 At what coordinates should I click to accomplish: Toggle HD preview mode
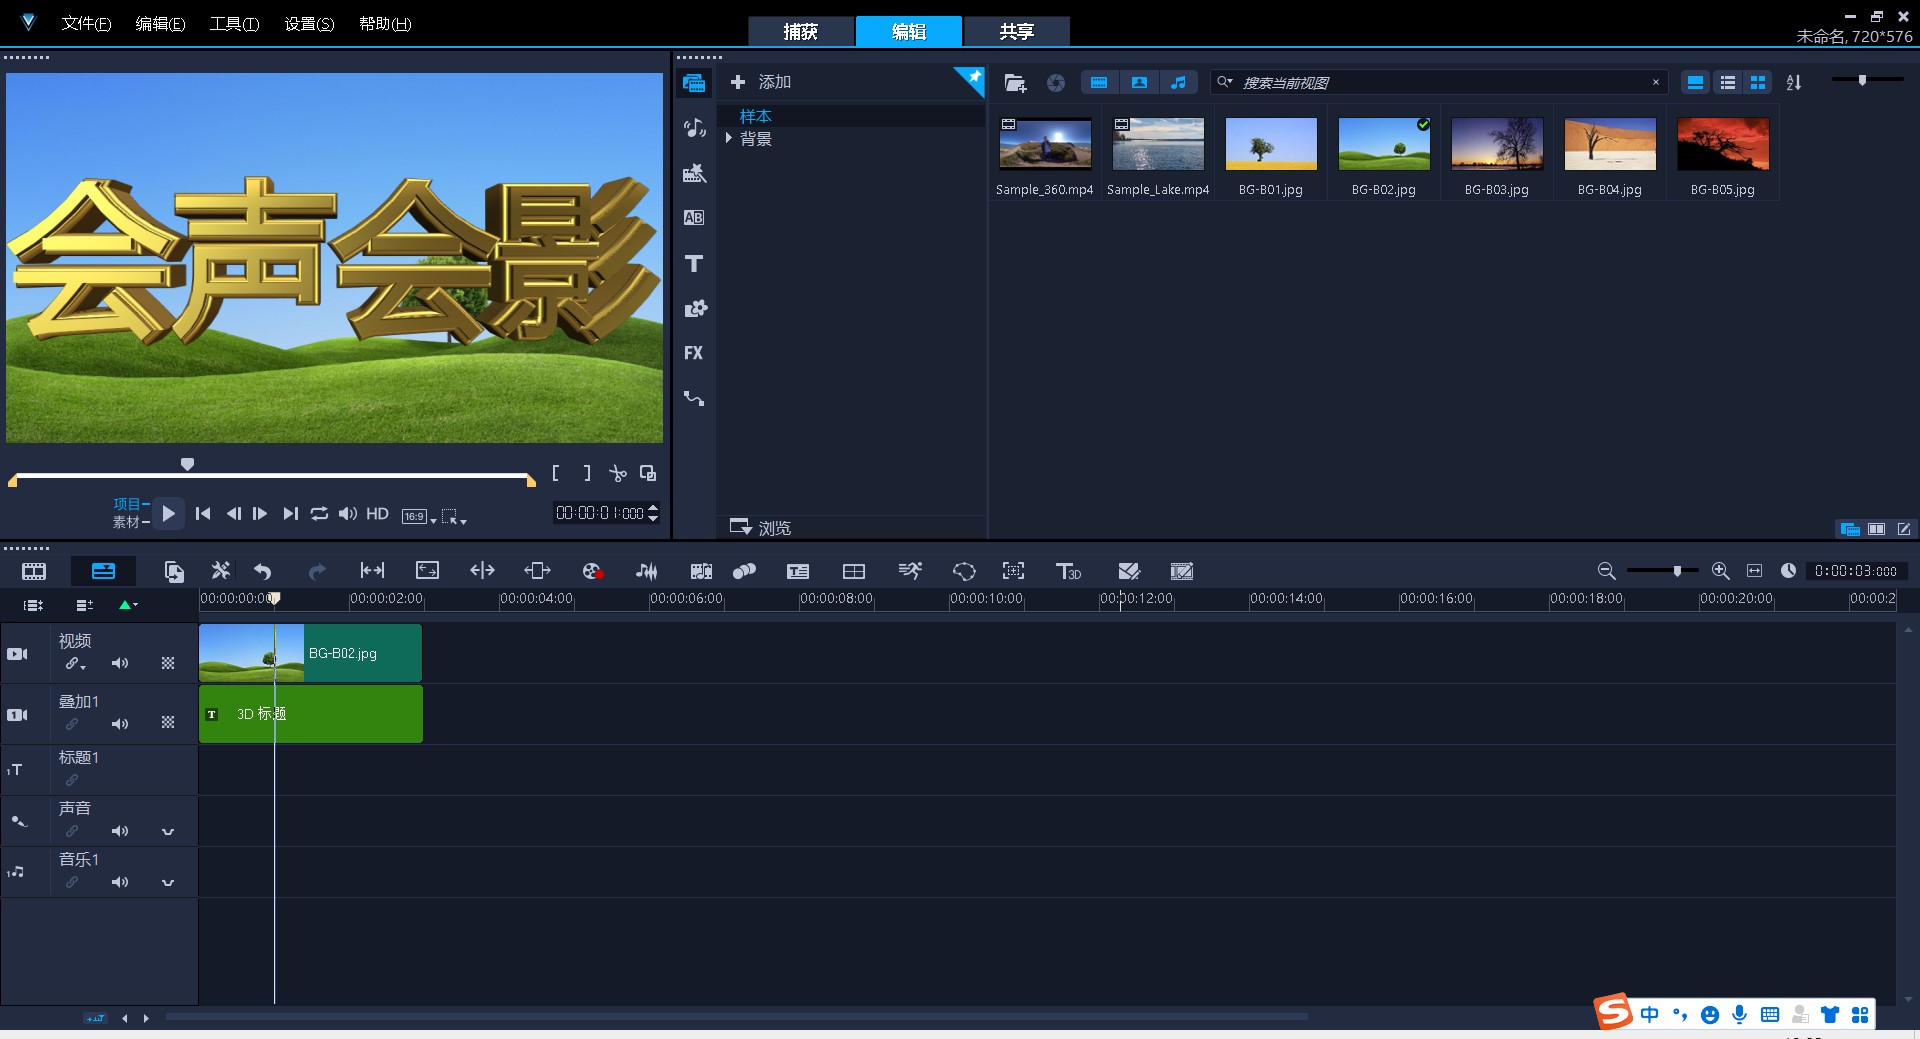click(x=377, y=513)
